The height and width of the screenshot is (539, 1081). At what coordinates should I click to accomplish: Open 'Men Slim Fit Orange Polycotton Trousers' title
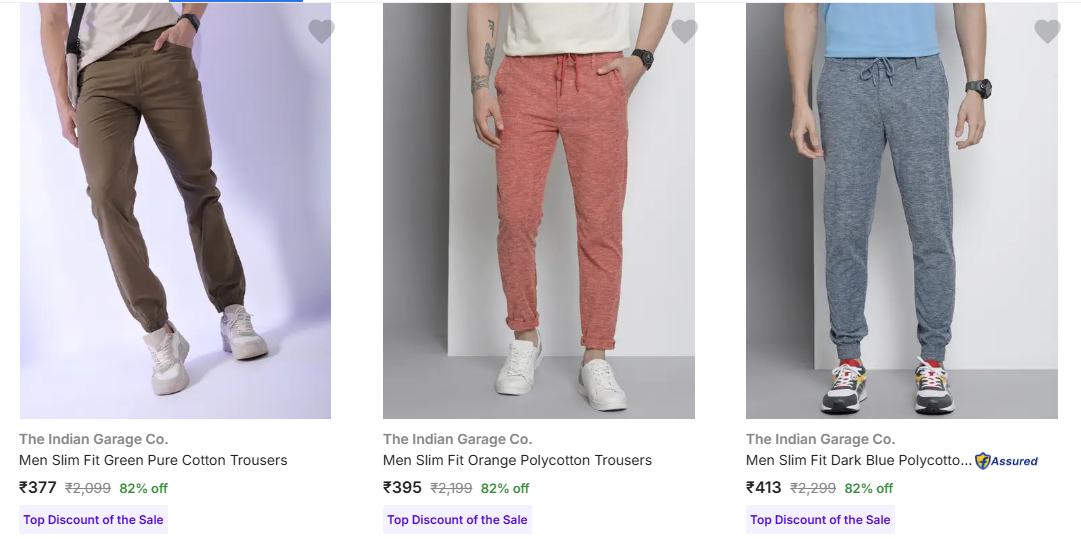click(x=517, y=461)
